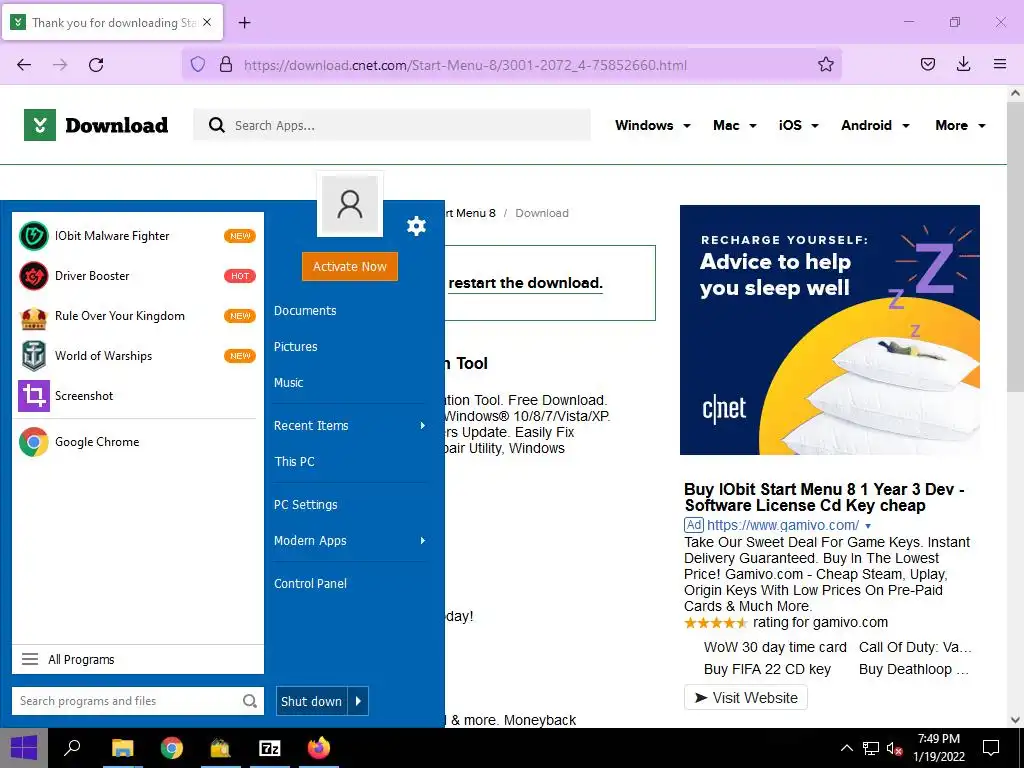Image resolution: width=1024 pixels, height=768 pixels.
Task: Click the Windows Start button in taskbar
Action: click(24, 748)
